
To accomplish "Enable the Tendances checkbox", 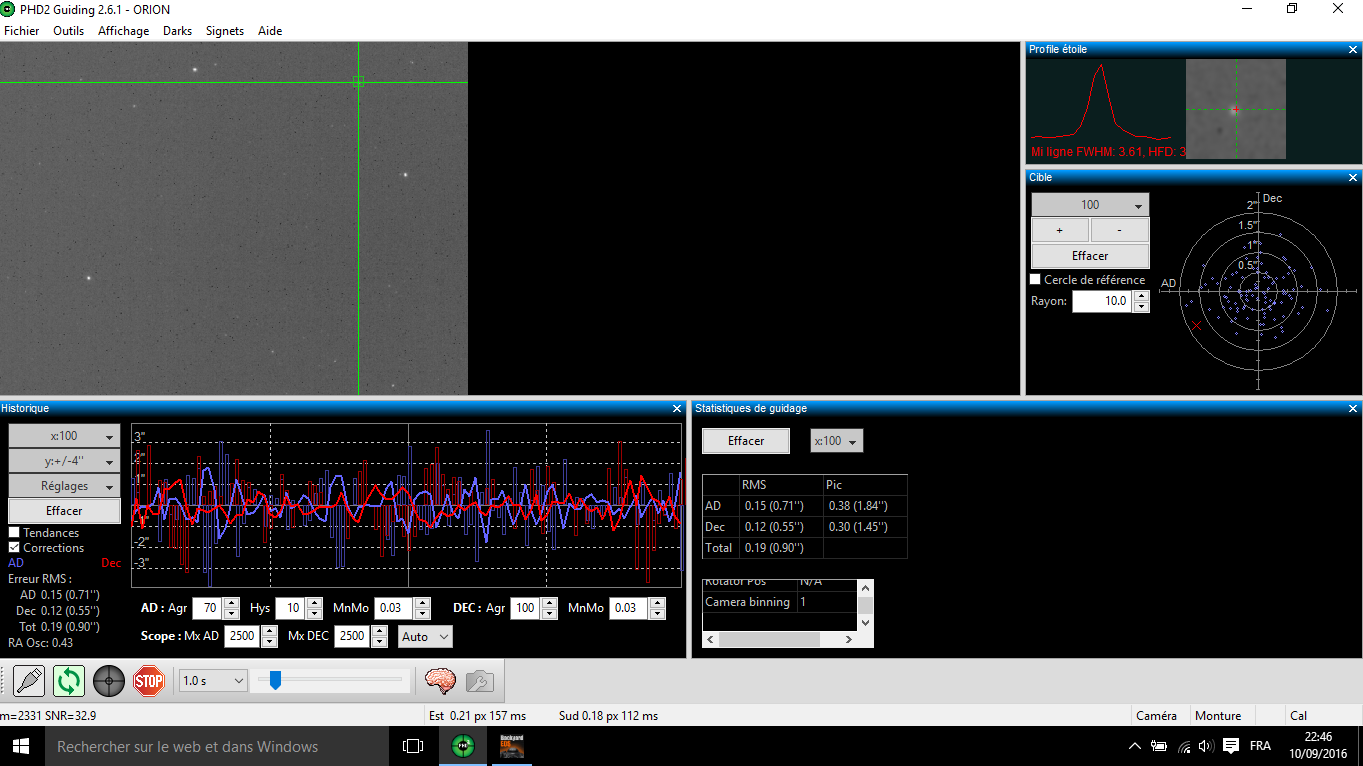I will click(15, 533).
